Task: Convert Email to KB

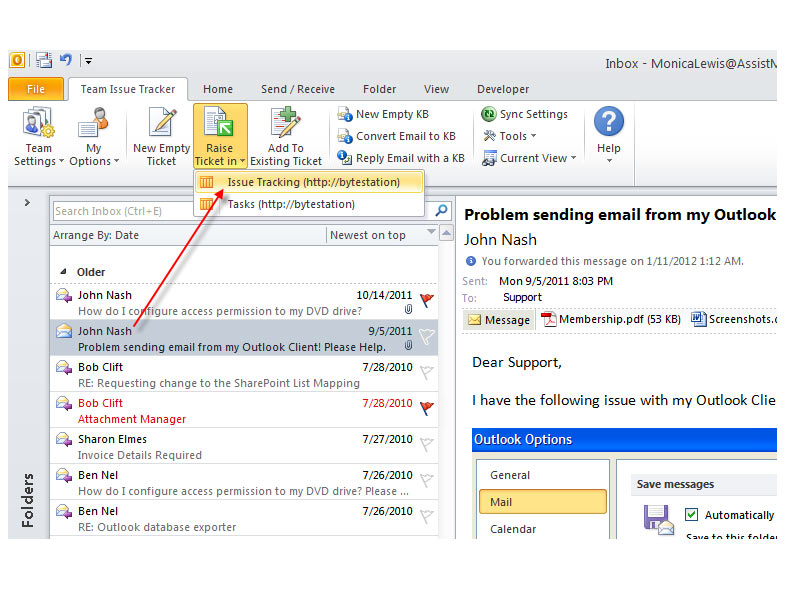Action: click(404, 136)
